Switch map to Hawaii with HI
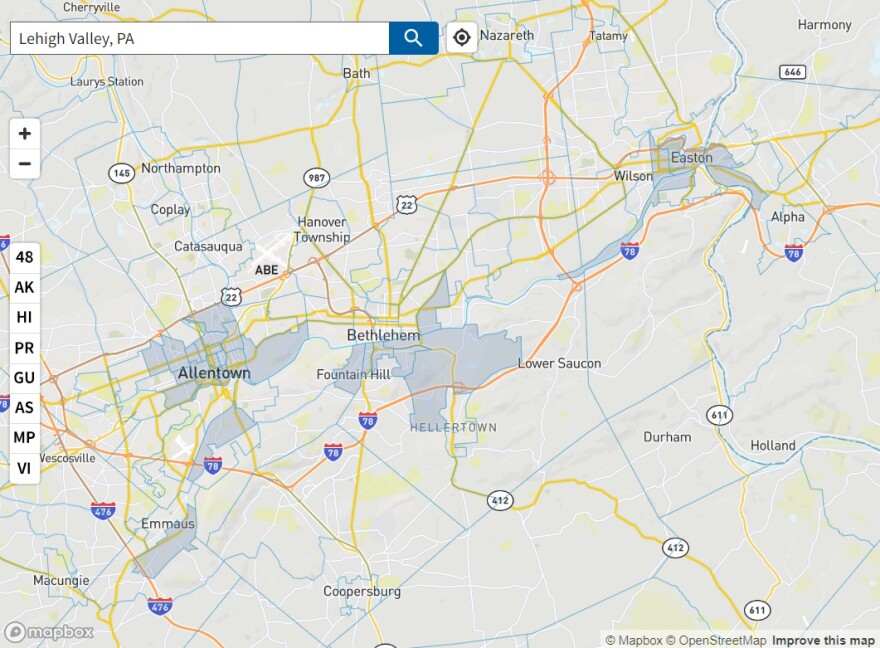880x648 pixels. coord(25,318)
